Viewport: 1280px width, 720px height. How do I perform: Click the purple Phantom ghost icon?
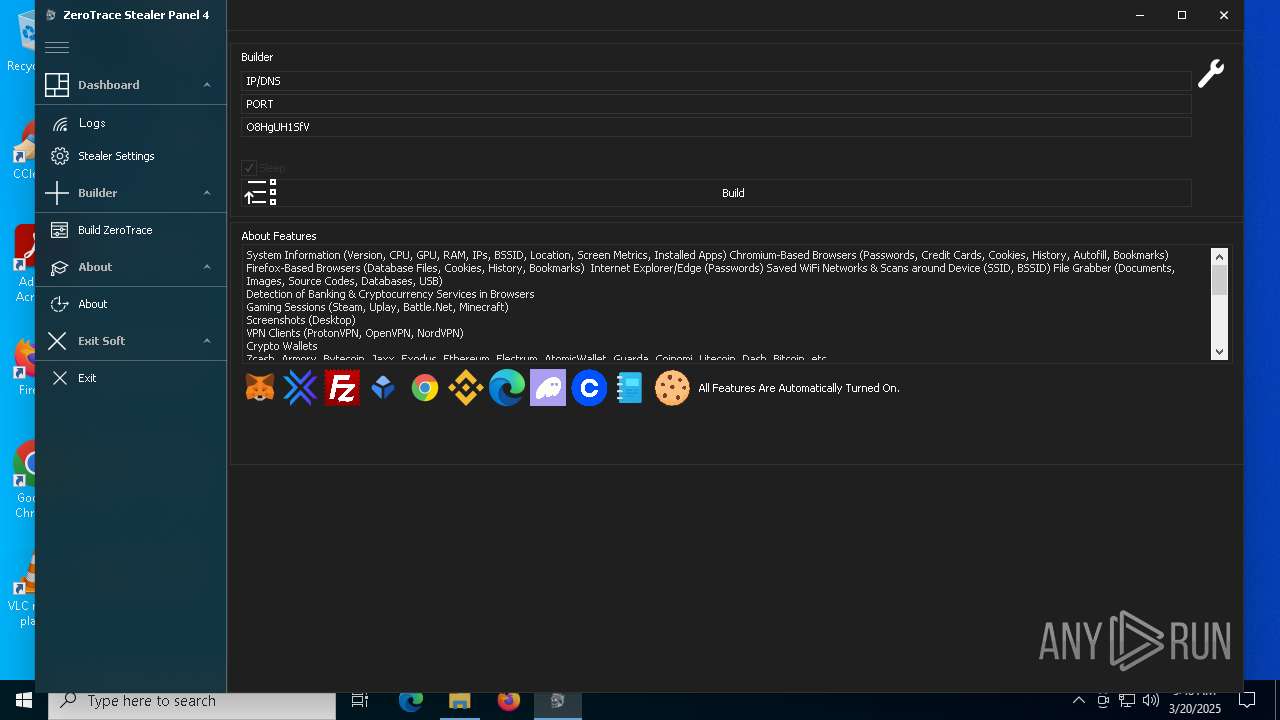pos(548,388)
